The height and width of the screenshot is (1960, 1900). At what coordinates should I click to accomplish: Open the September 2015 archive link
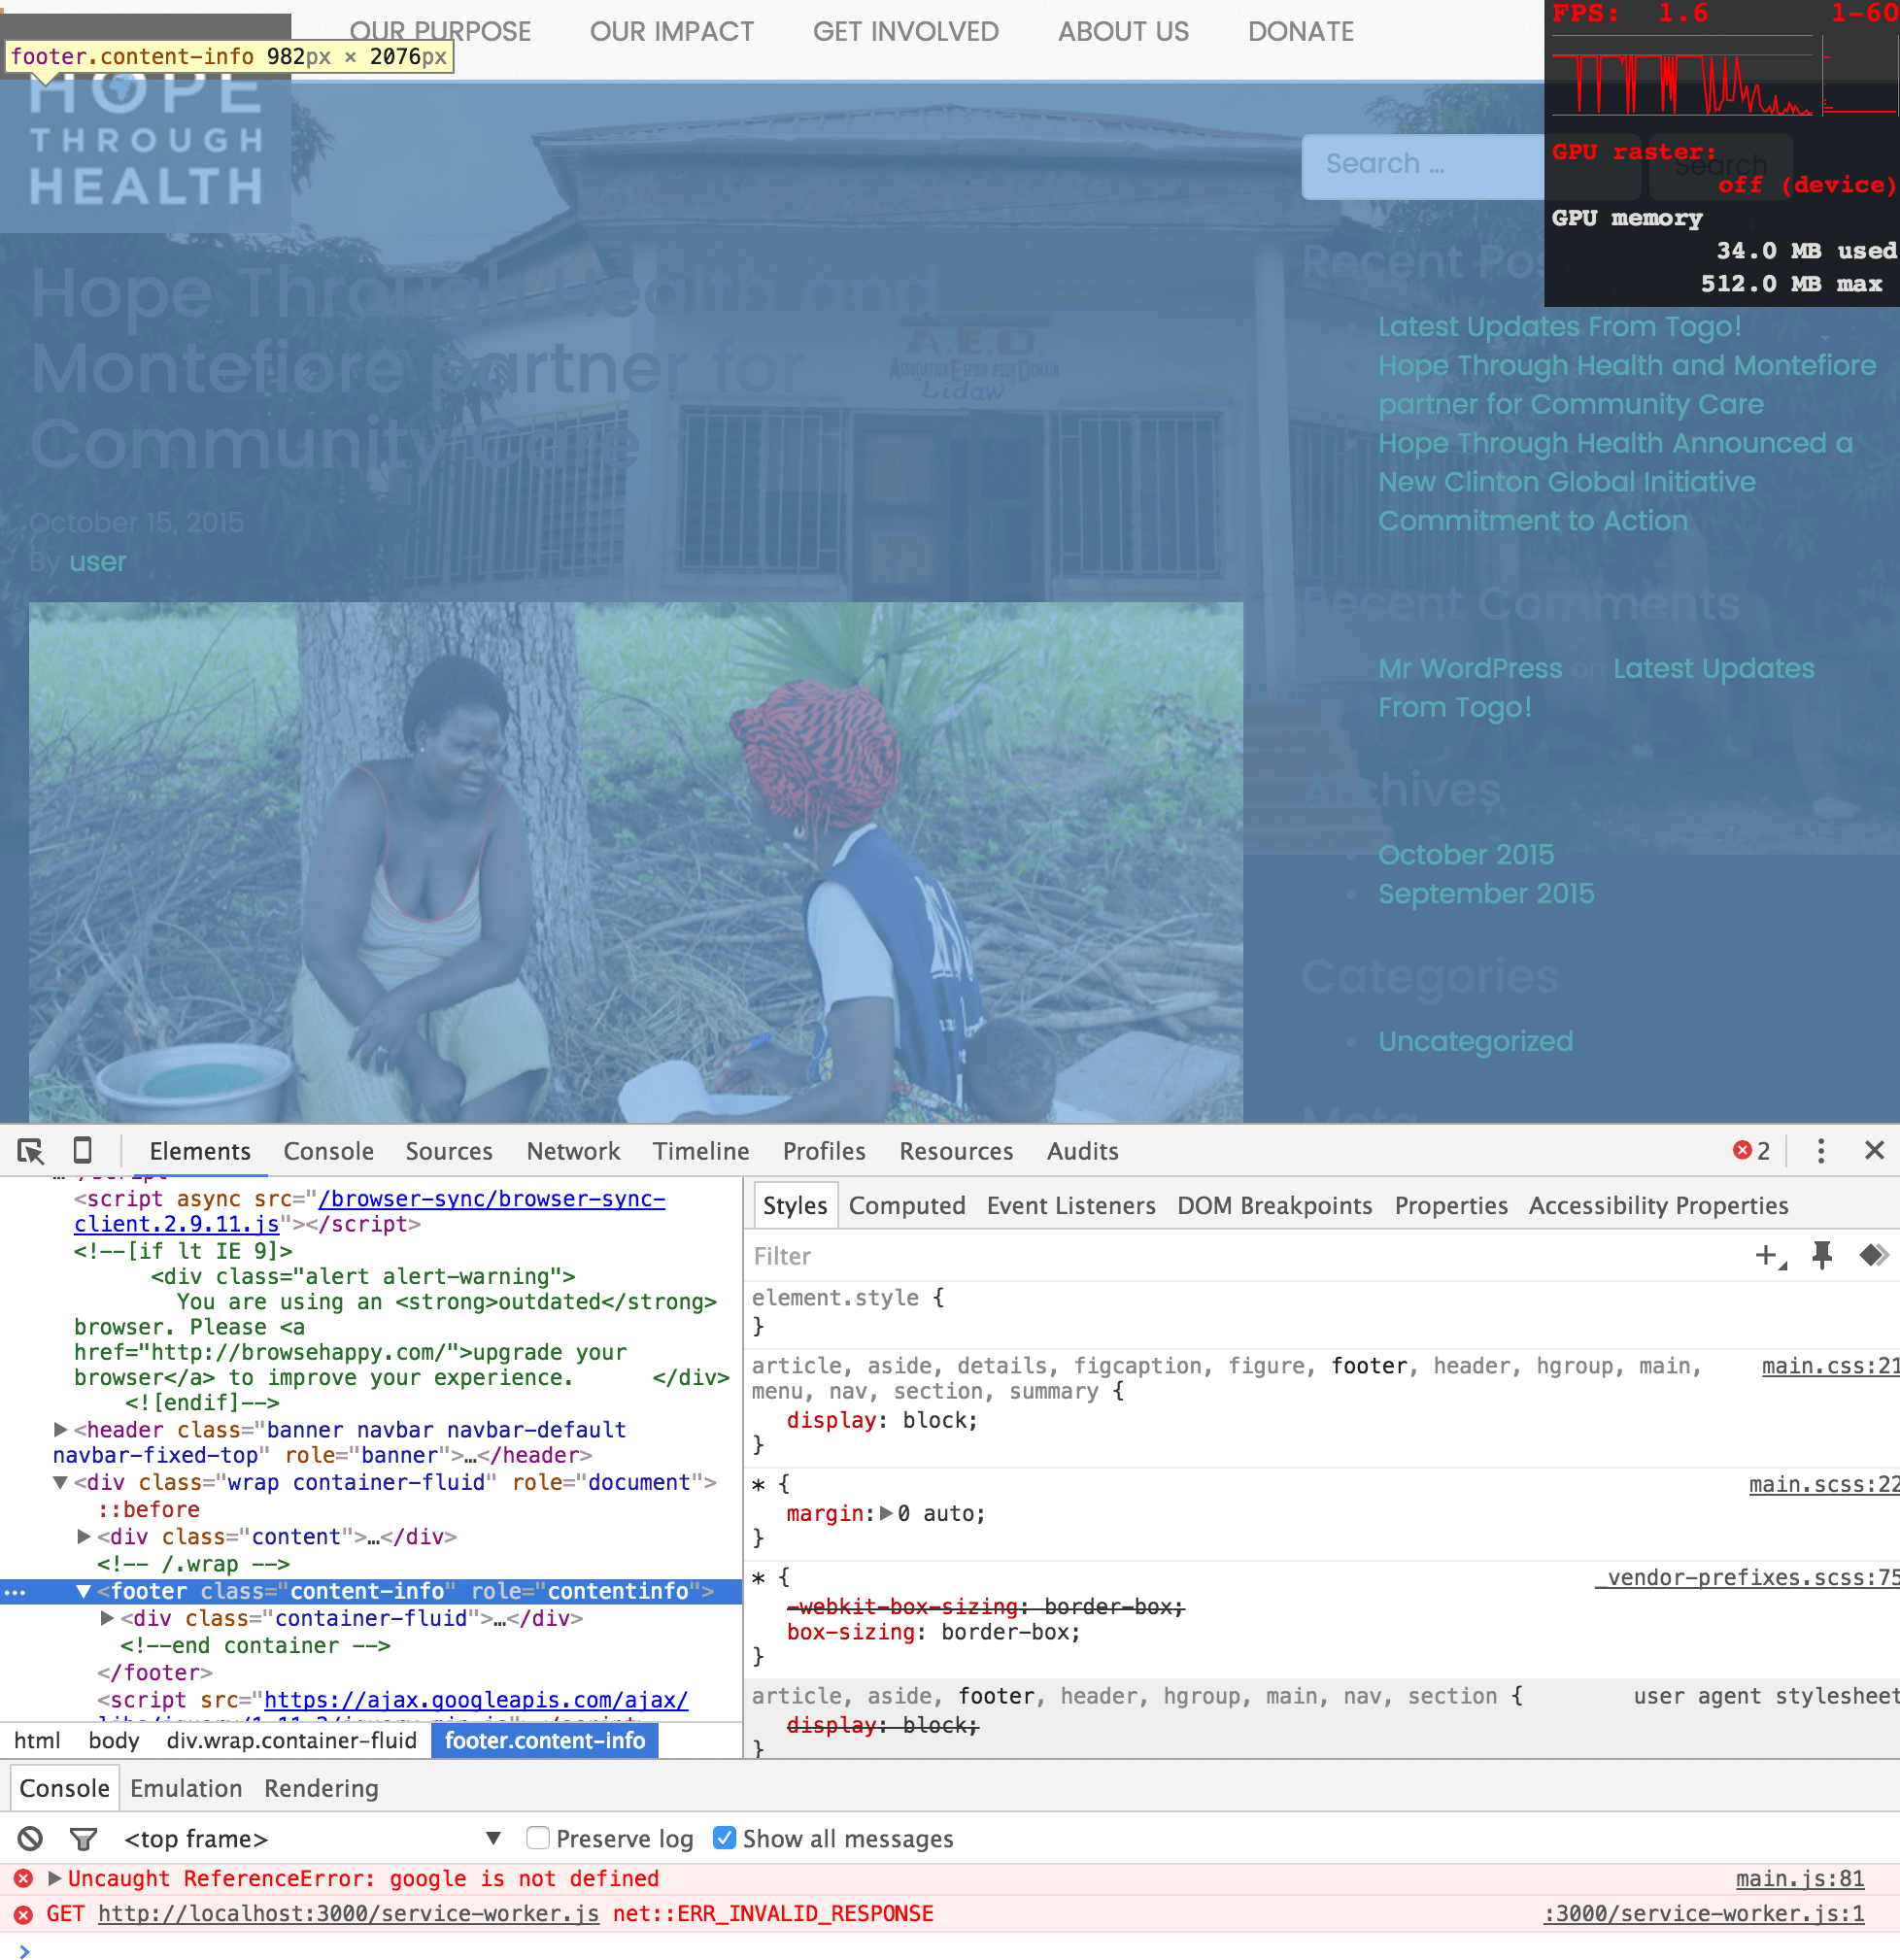(1486, 894)
